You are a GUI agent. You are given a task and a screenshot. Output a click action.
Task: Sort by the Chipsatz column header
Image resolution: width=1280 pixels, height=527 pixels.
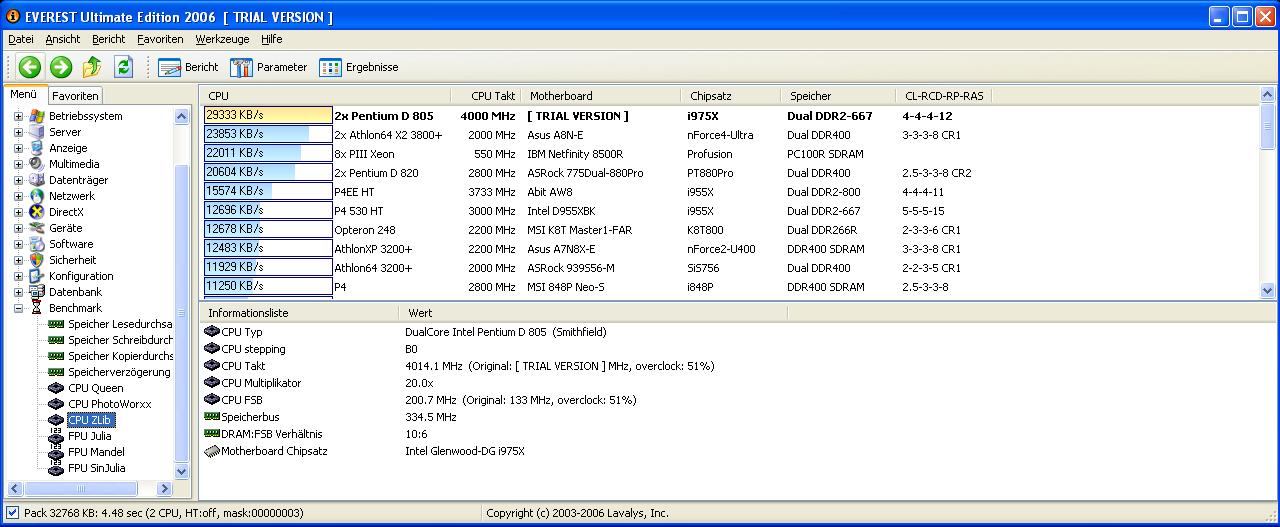tap(732, 96)
